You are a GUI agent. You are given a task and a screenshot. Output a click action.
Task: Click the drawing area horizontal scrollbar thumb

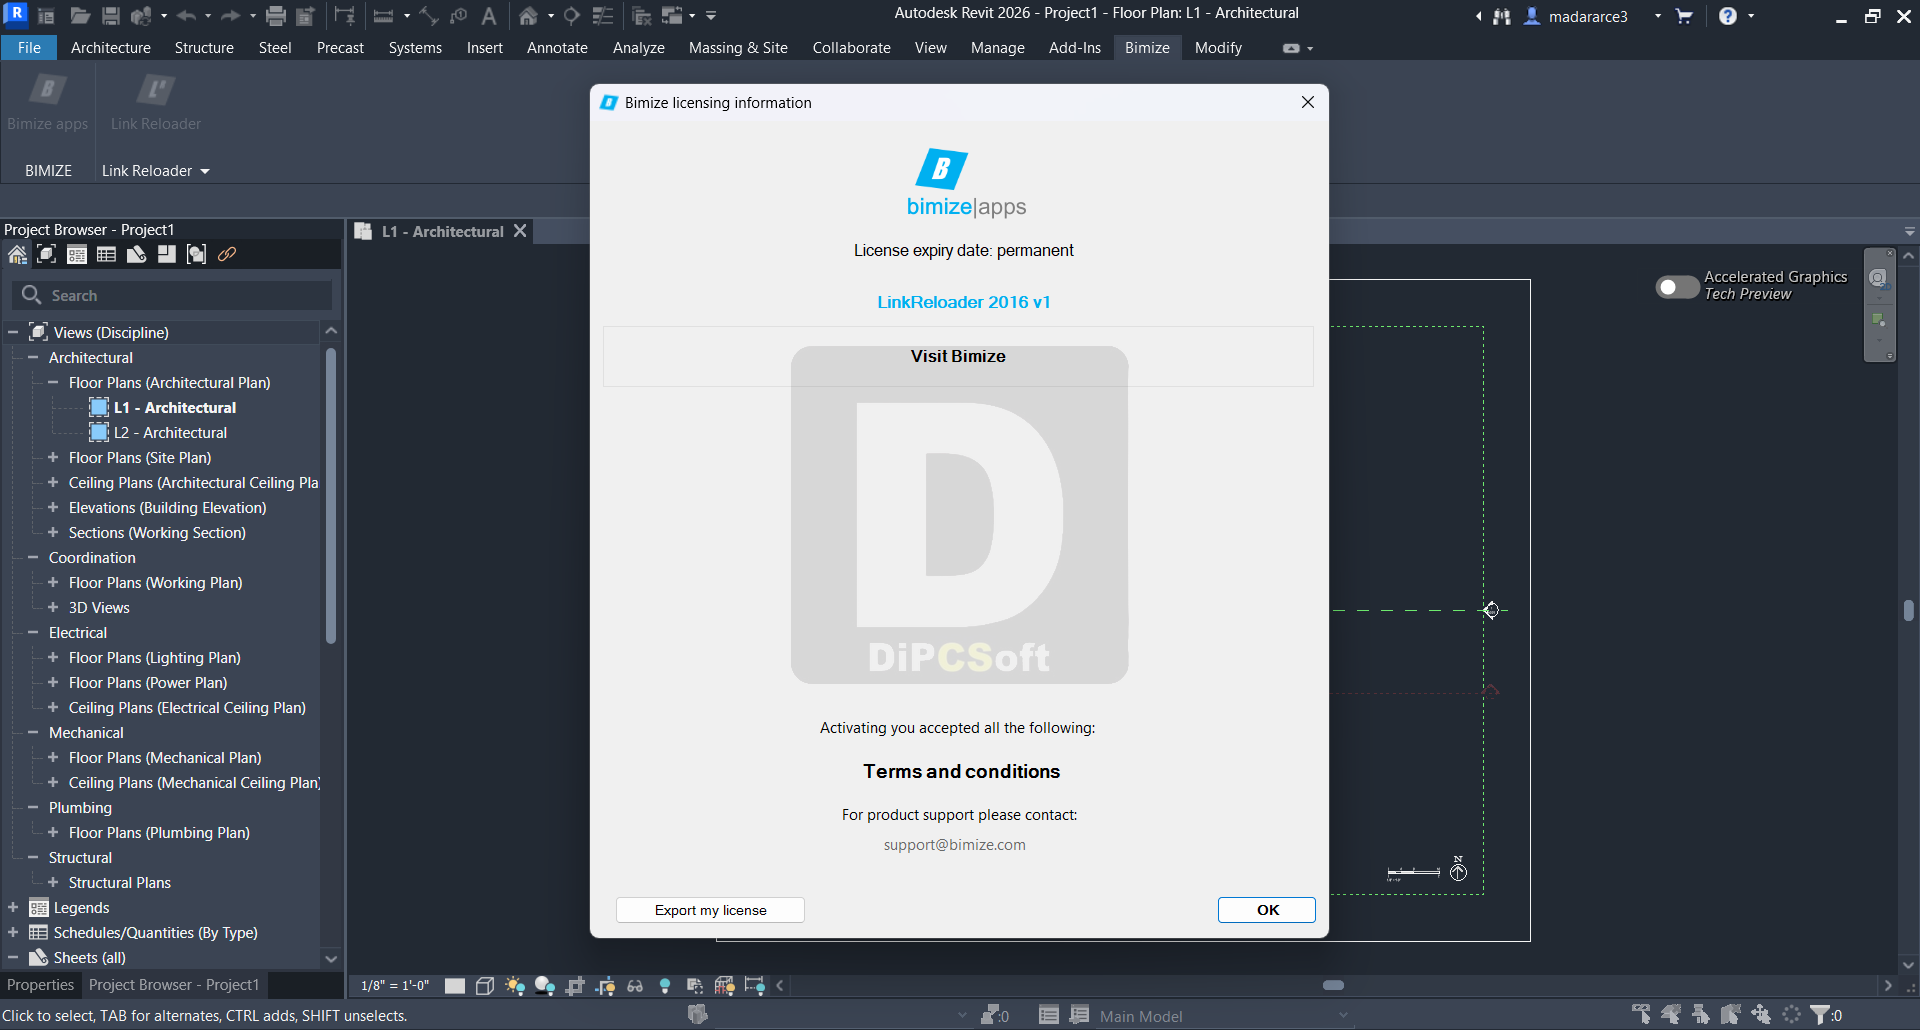coord(1333,985)
